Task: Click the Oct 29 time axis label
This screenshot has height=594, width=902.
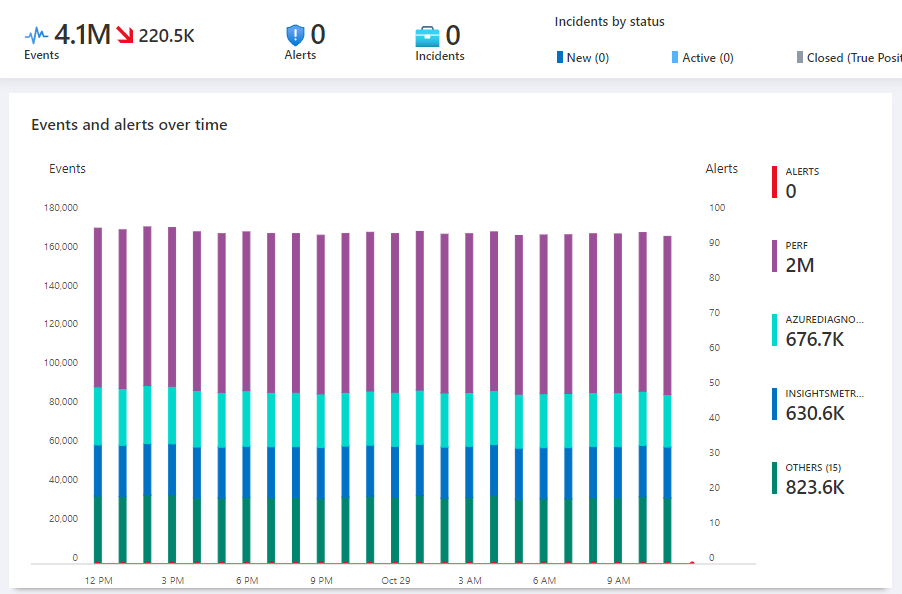Action: coord(395,580)
